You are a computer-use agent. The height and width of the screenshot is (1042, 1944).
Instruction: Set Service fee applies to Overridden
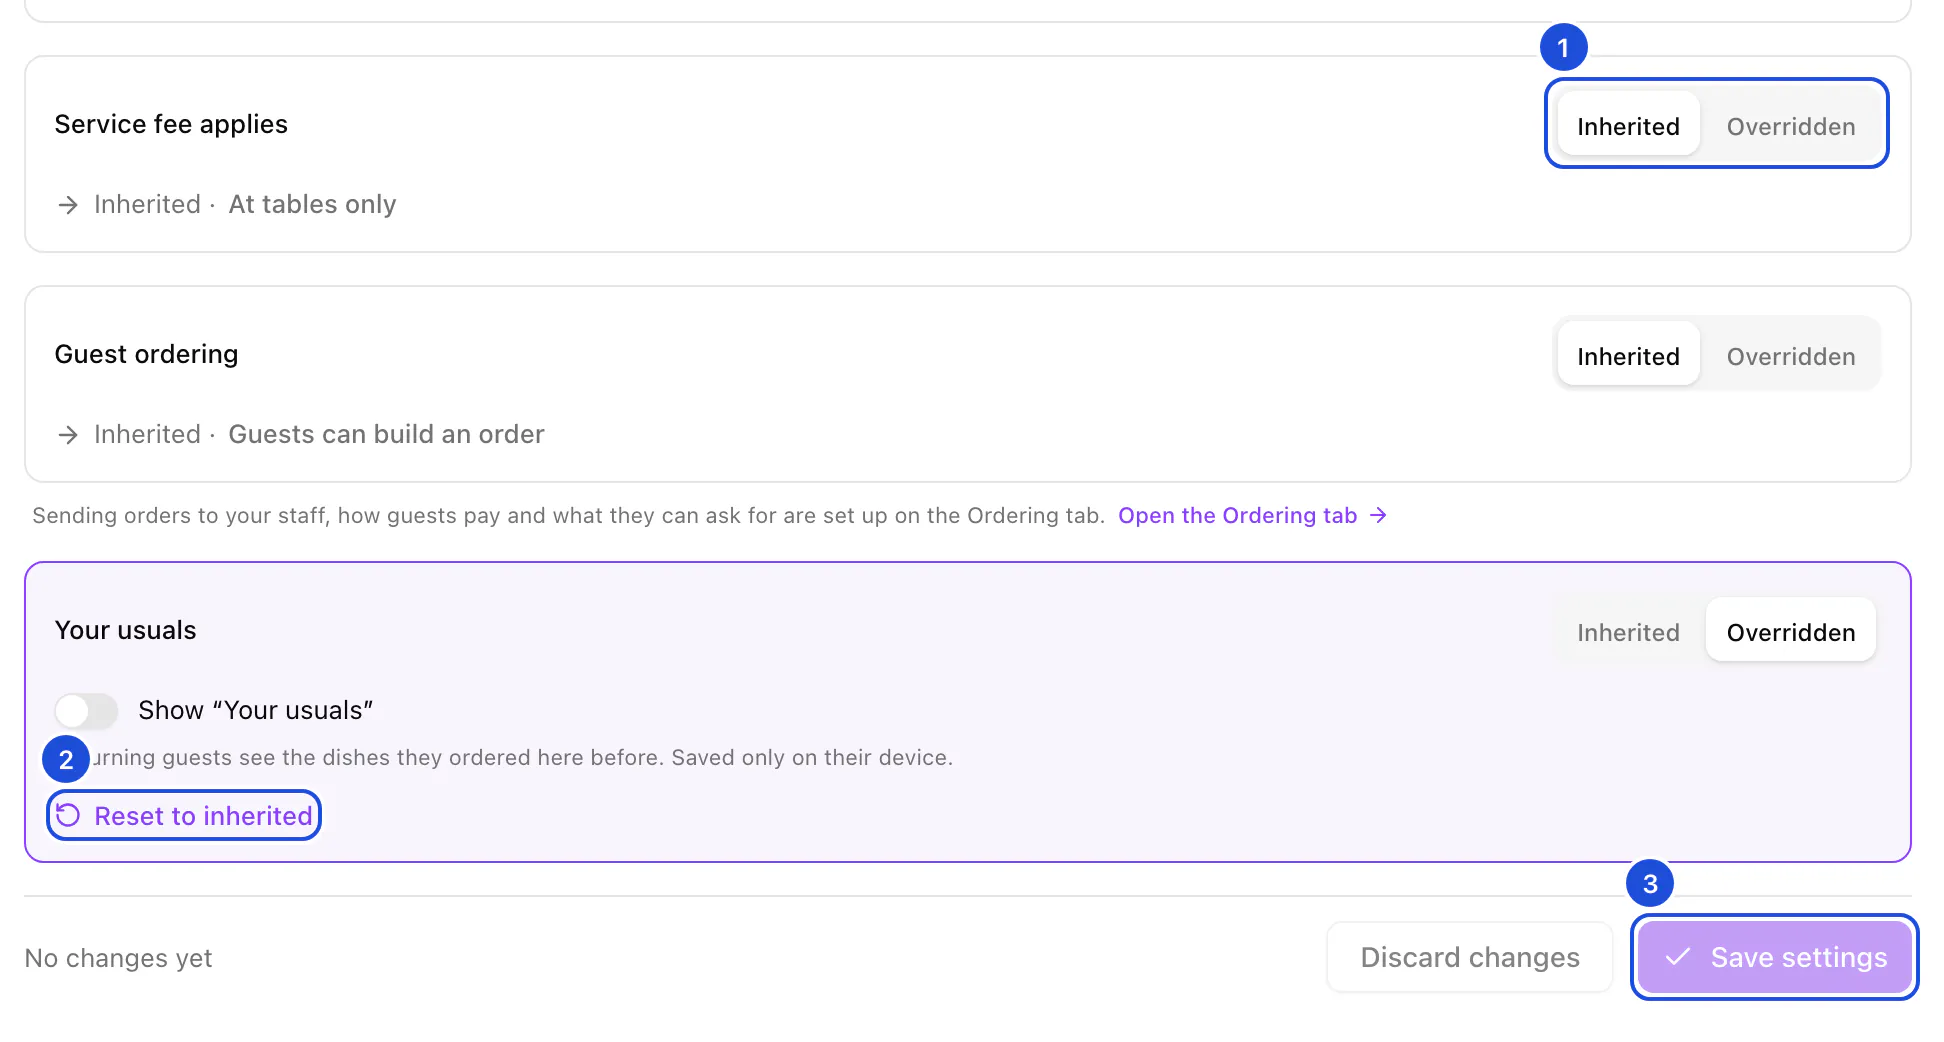coord(1790,126)
